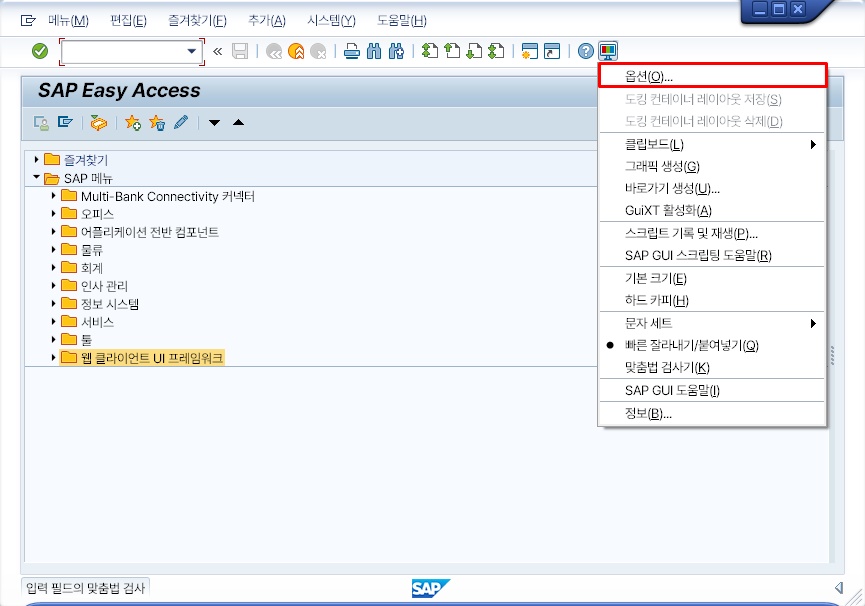Choose 스크립트 기록 및 재생(P)... entry
This screenshot has width=865, height=606.
(712, 234)
